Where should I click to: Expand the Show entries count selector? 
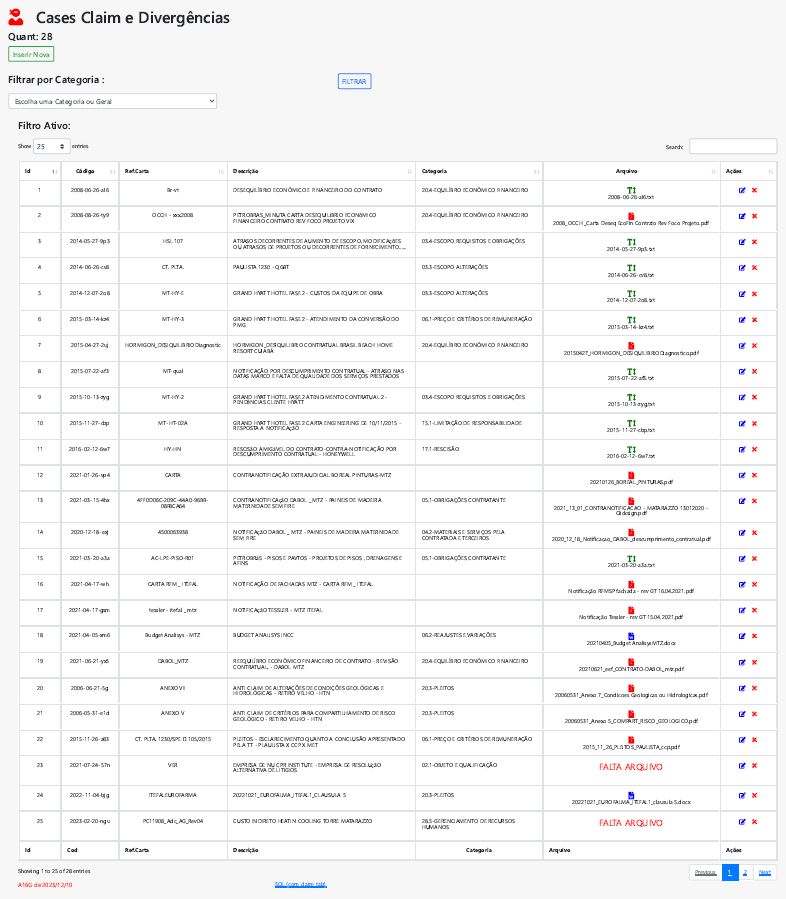coord(50,146)
